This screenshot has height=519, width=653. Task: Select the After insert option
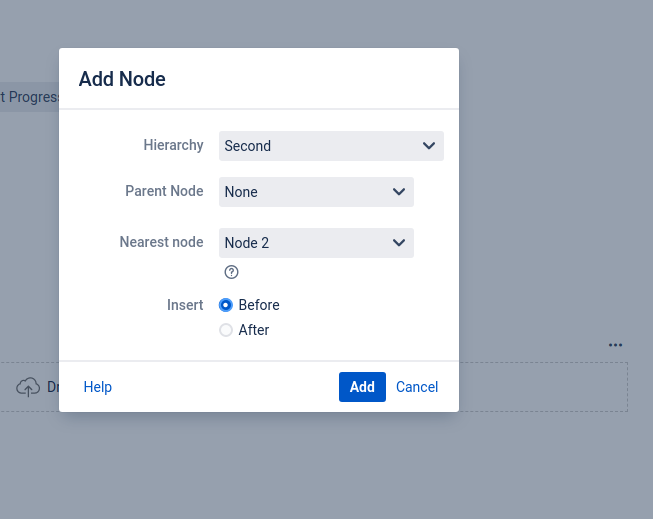pyautogui.click(x=226, y=330)
